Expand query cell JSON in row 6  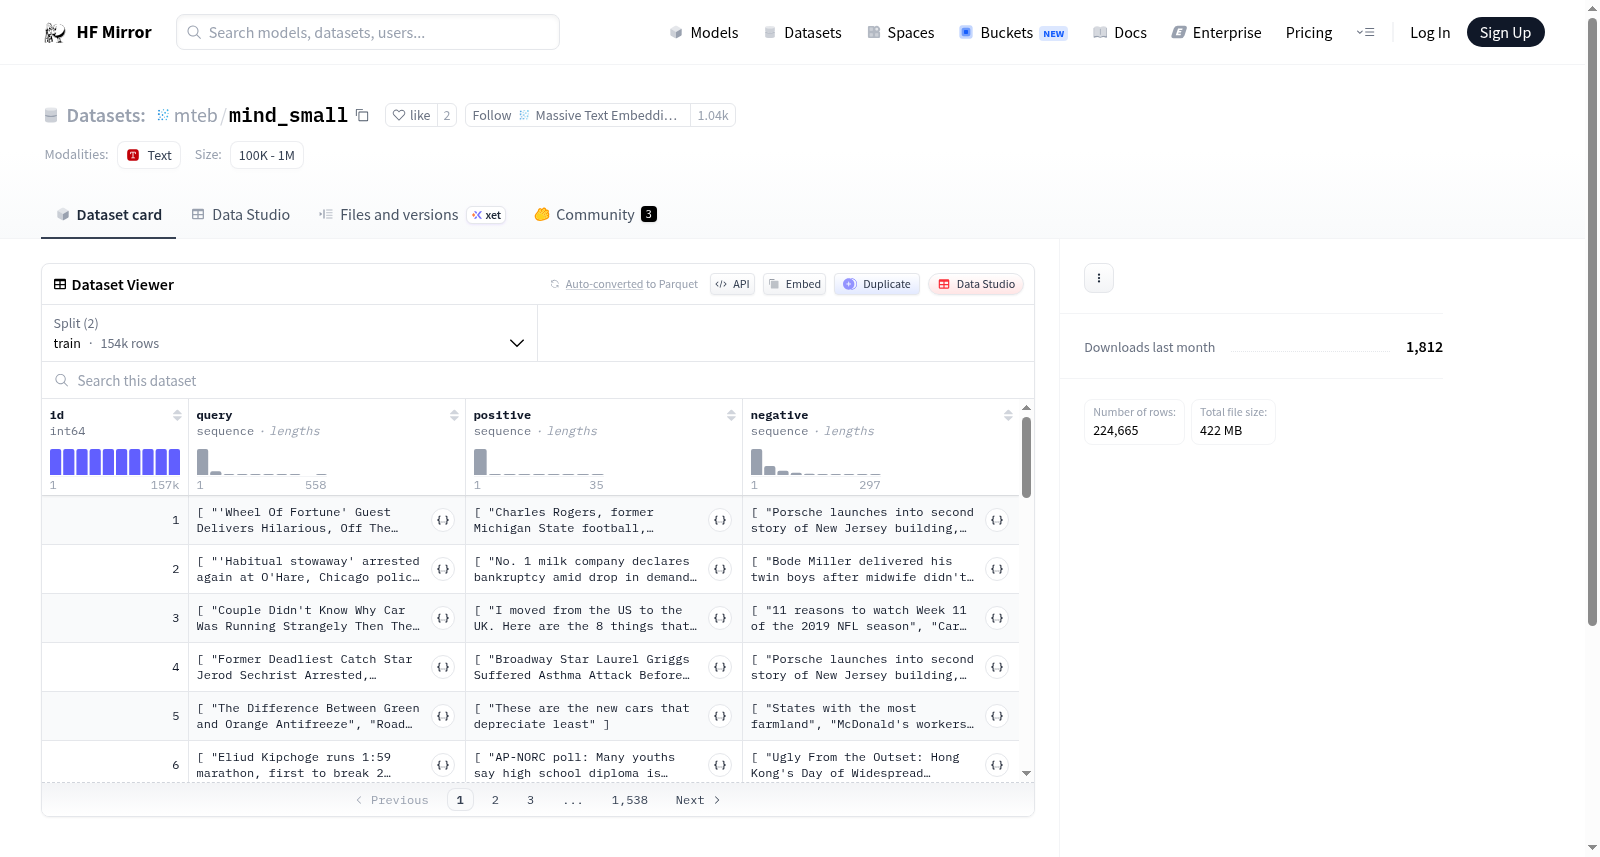443,765
